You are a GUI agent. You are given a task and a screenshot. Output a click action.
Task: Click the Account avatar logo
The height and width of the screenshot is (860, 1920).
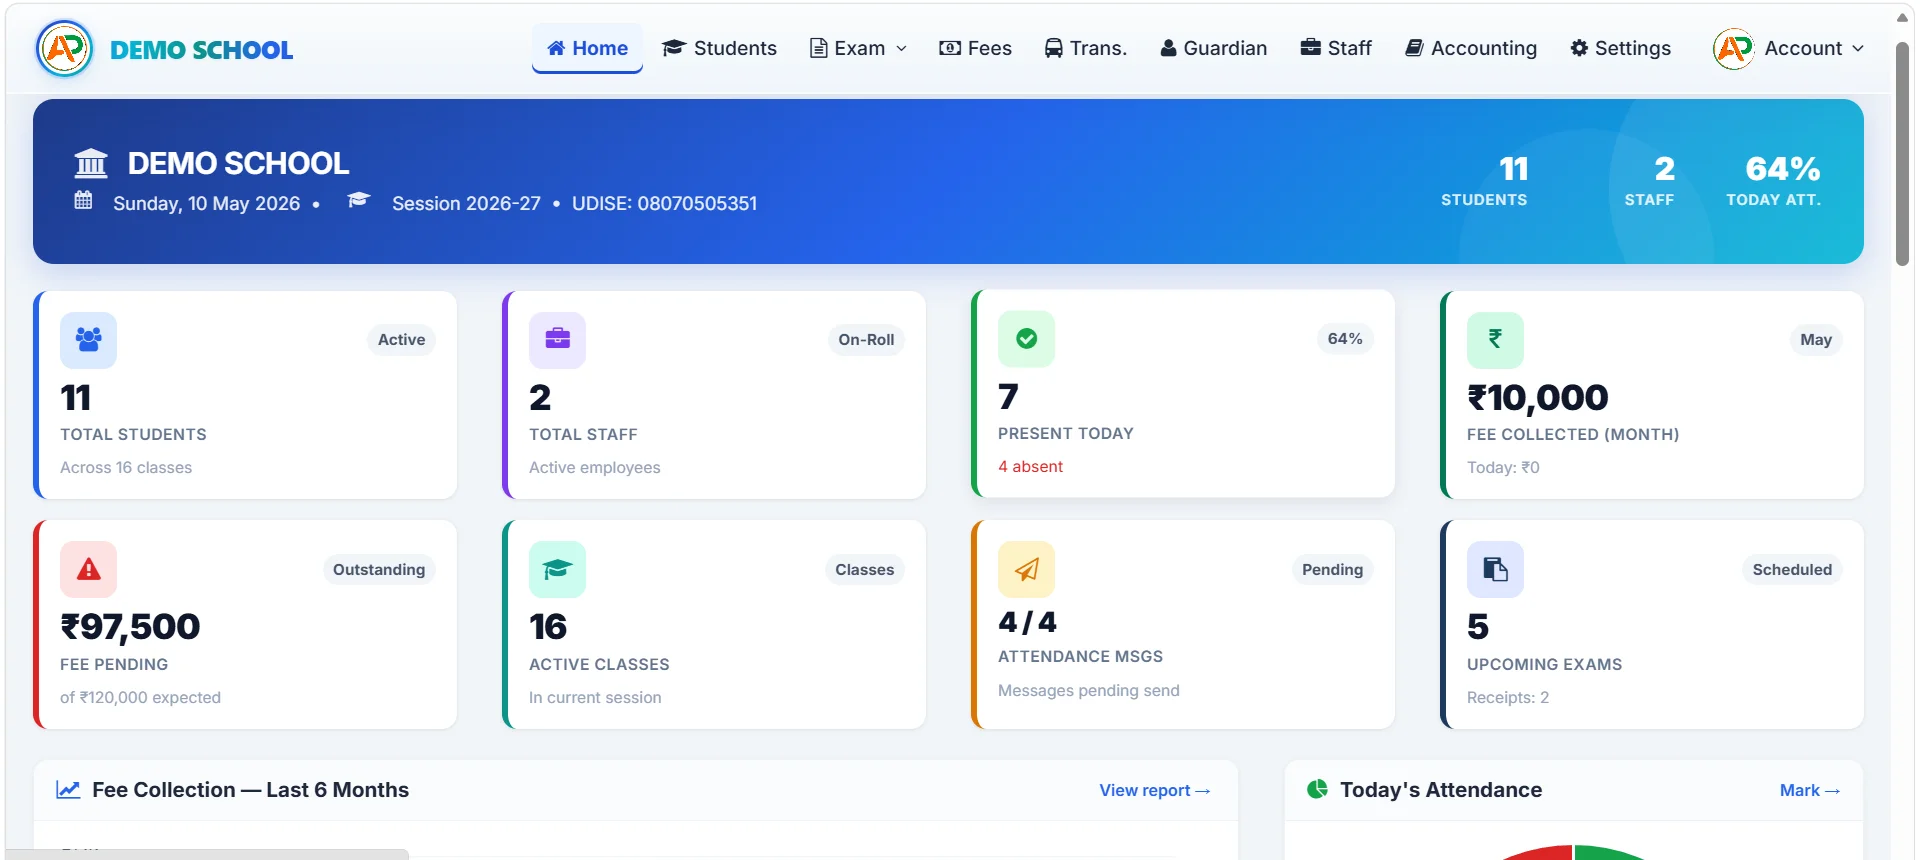tap(1734, 48)
